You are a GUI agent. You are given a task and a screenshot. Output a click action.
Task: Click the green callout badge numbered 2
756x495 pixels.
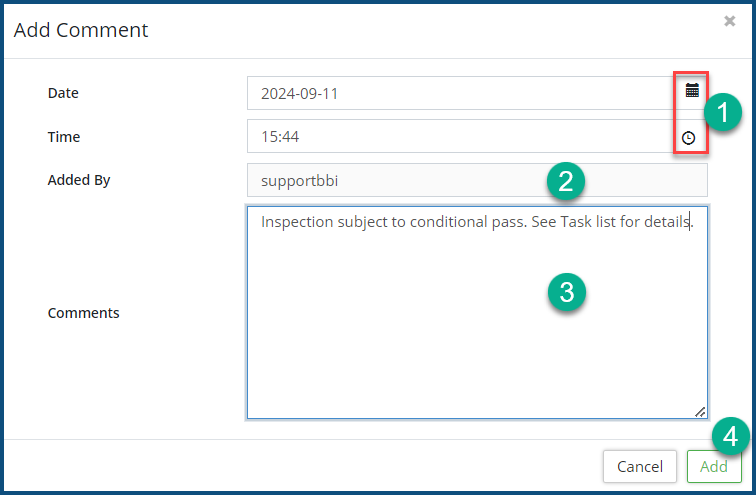(566, 181)
